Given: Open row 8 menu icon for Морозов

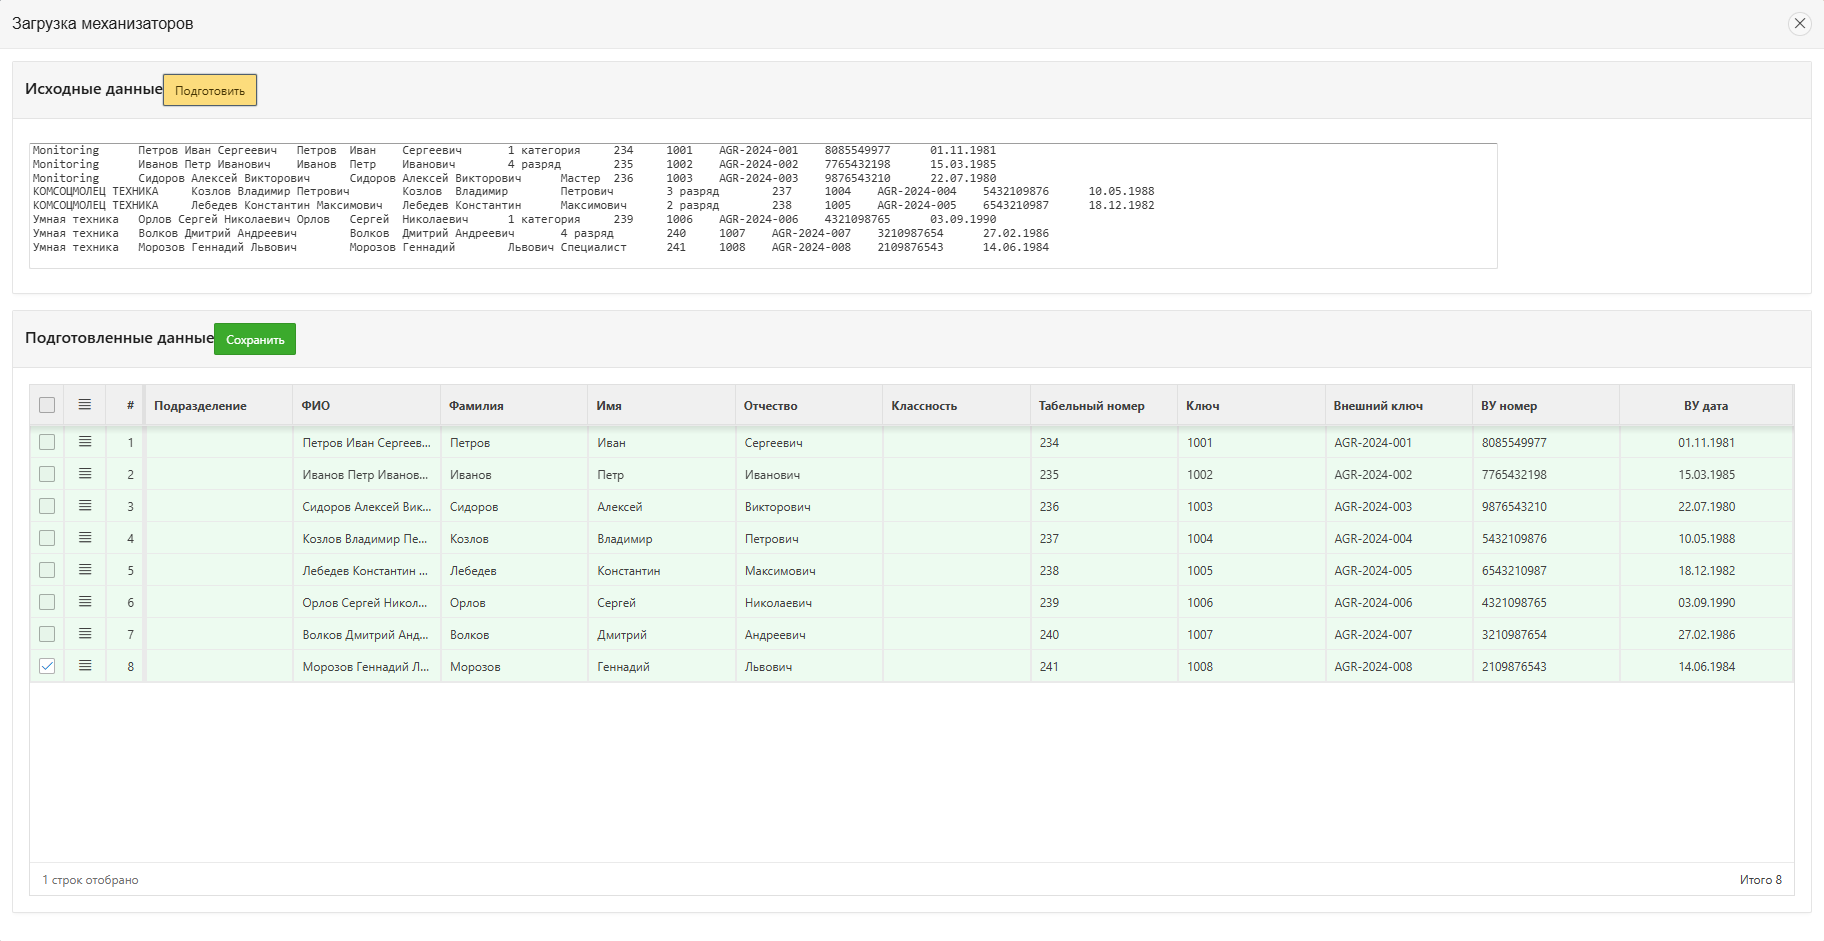Looking at the screenshot, I should click(x=85, y=666).
